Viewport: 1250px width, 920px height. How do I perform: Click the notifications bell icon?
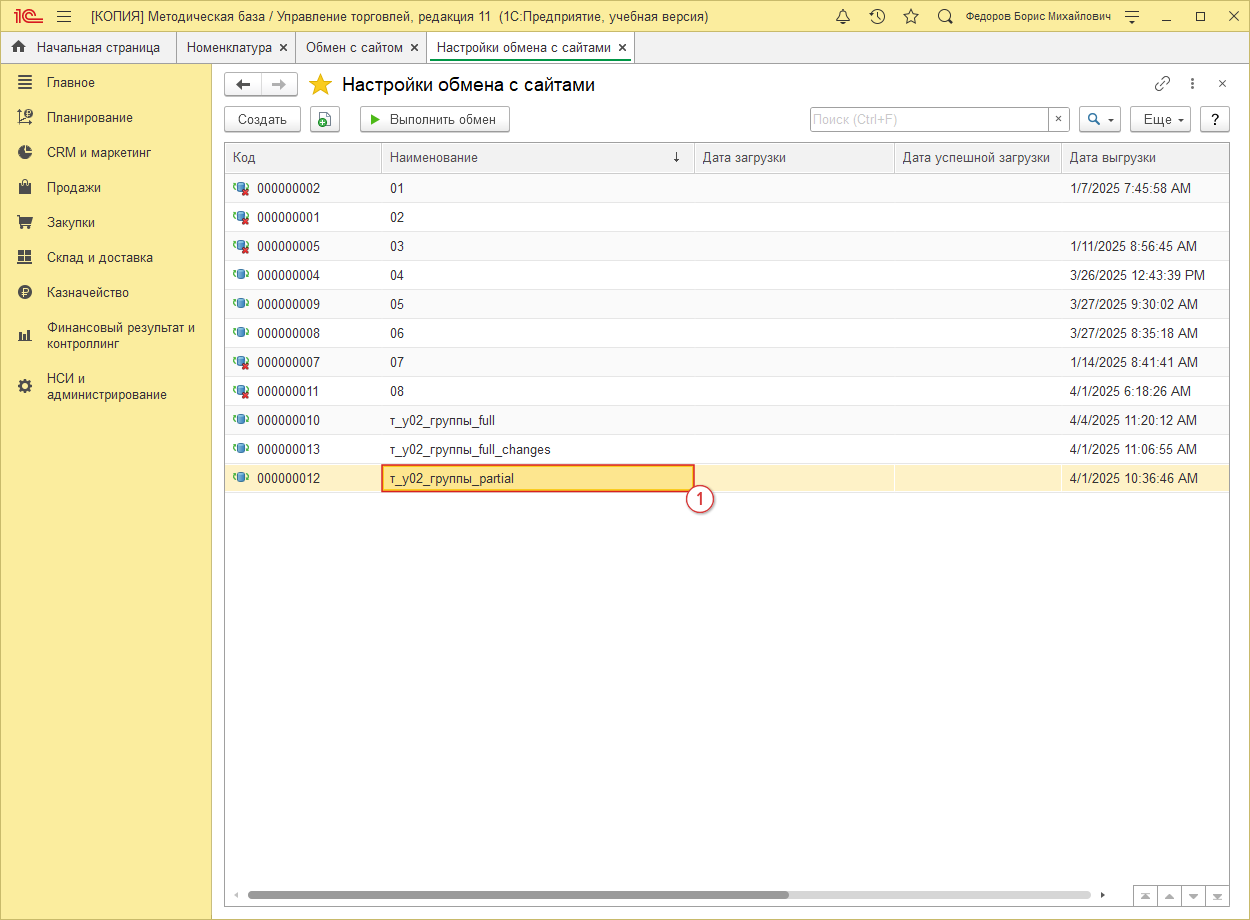click(x=843, y=17)
